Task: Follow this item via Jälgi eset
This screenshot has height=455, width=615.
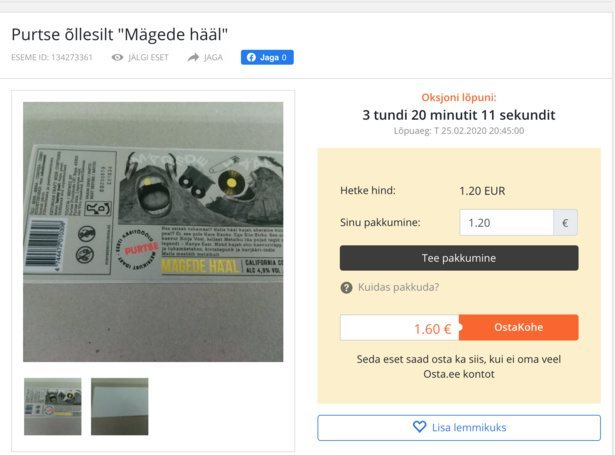Action: point(140,58)
